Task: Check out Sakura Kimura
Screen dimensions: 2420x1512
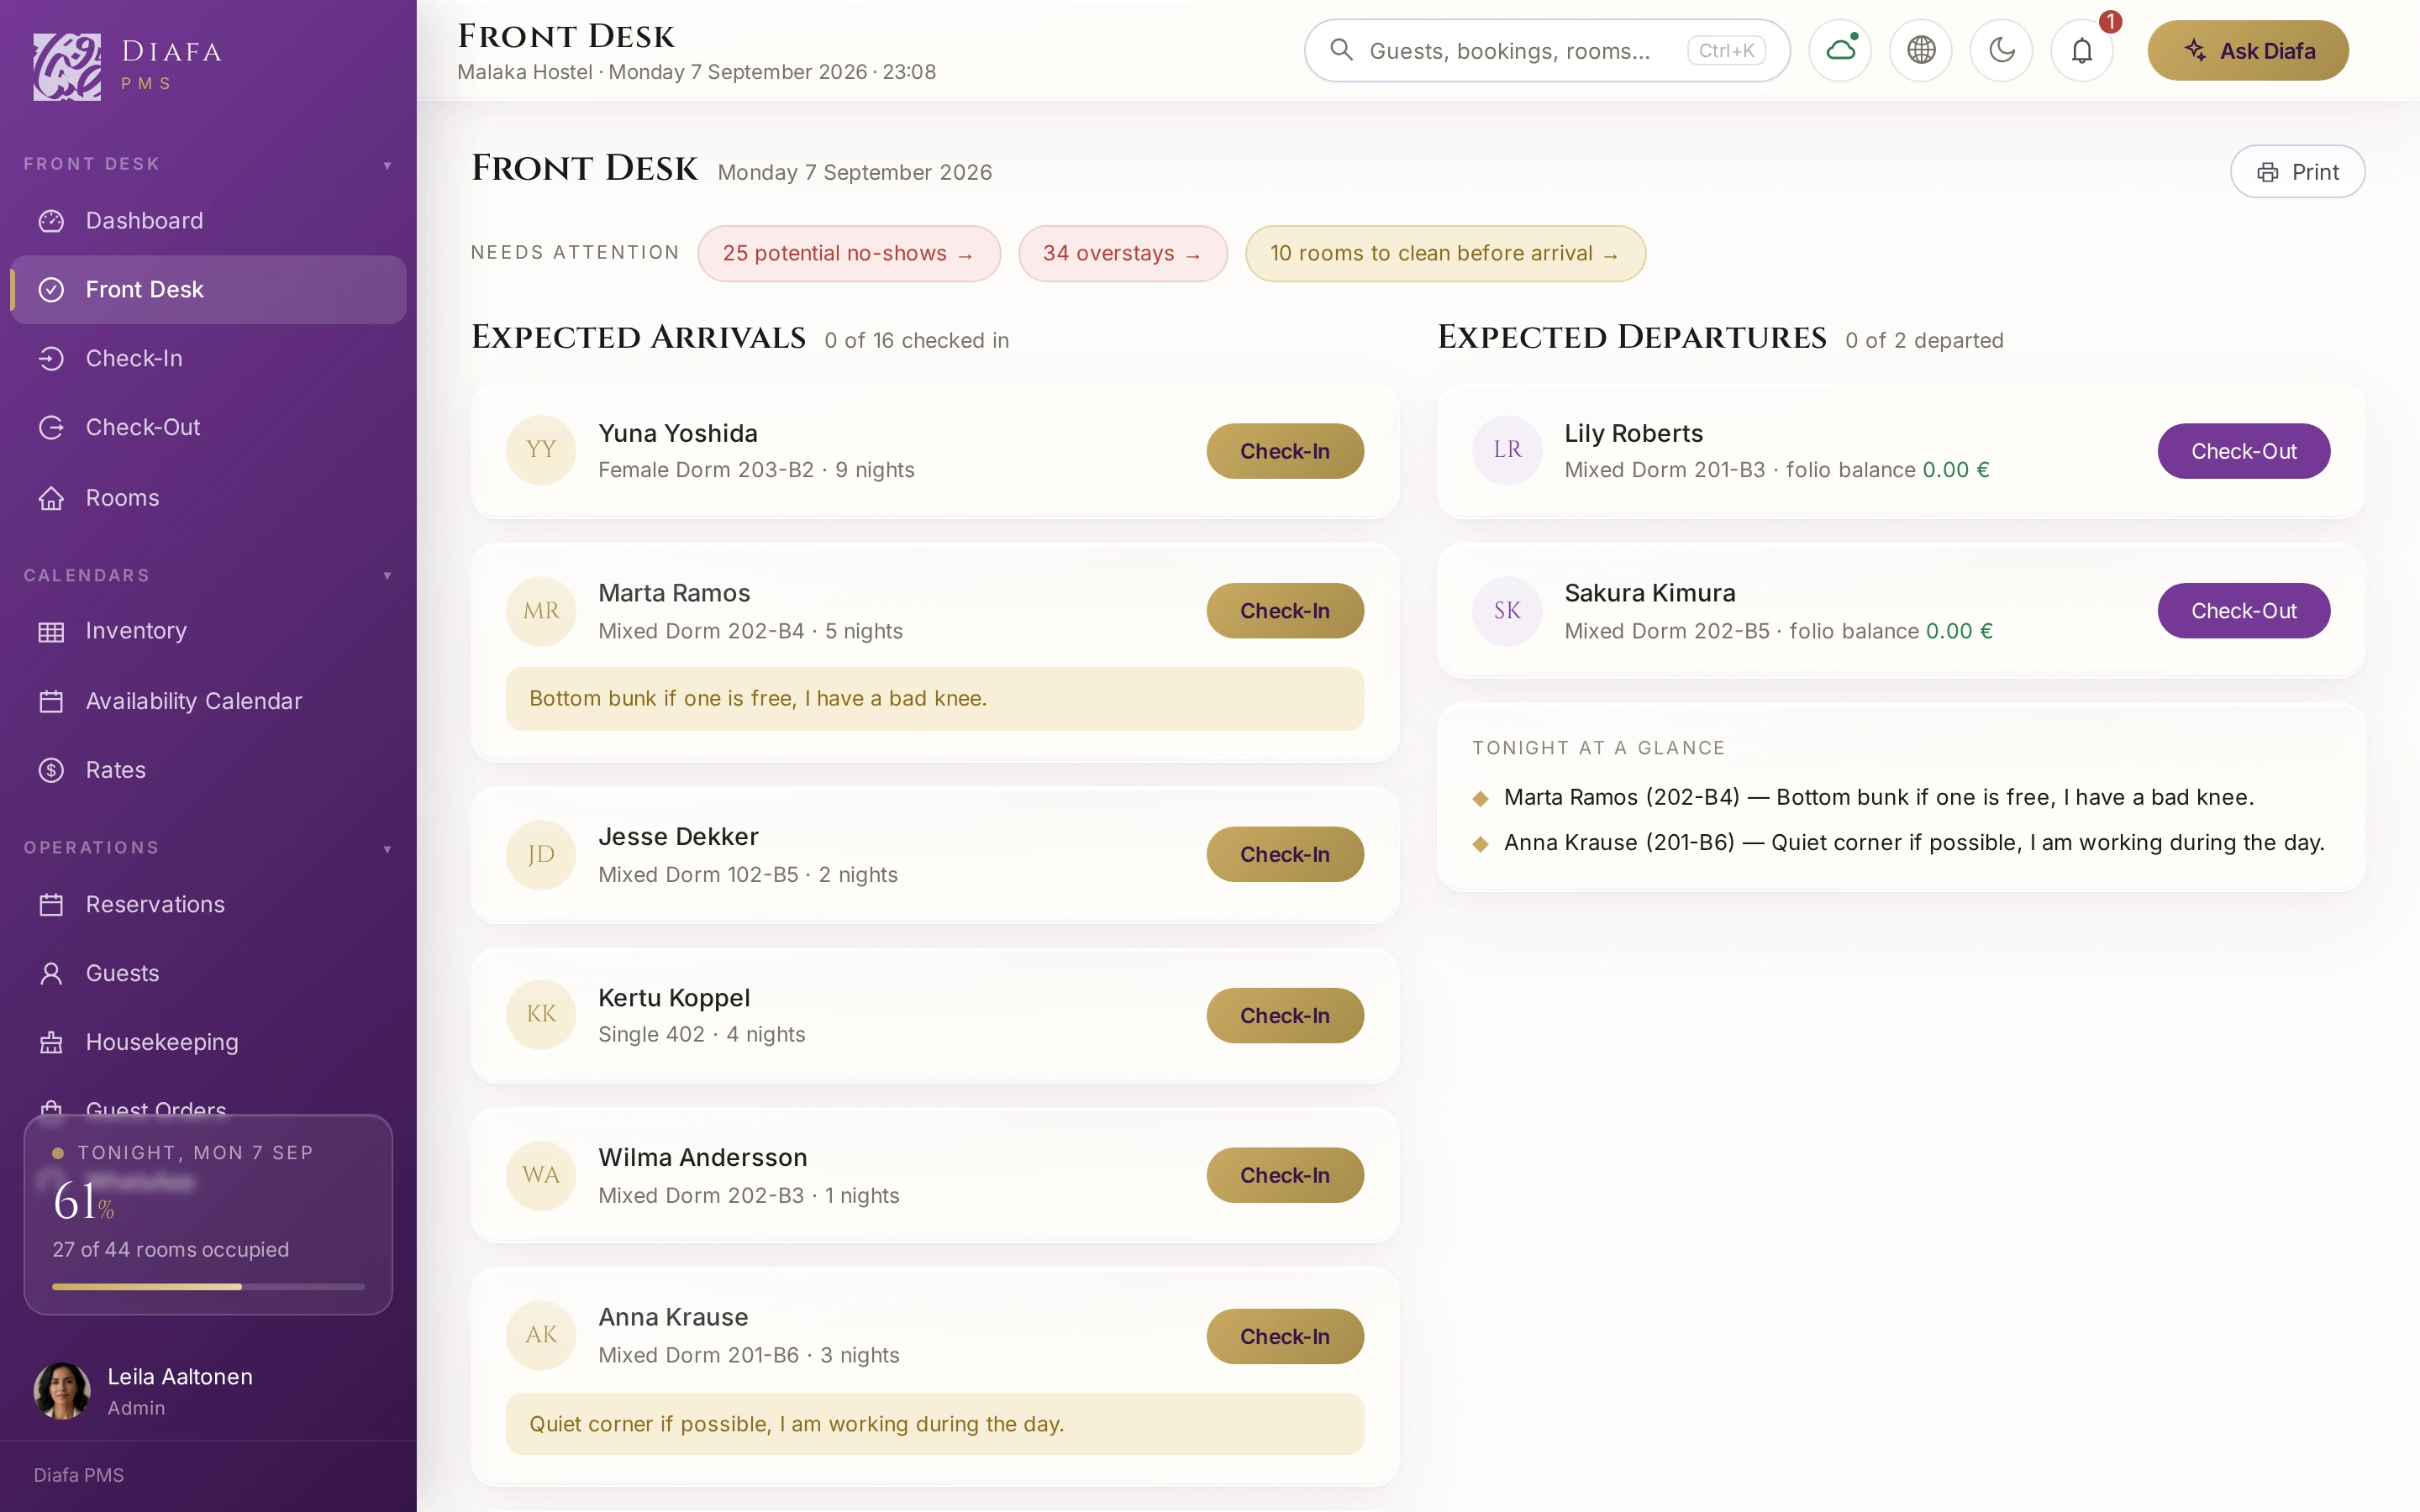Action: point(2243,611)
